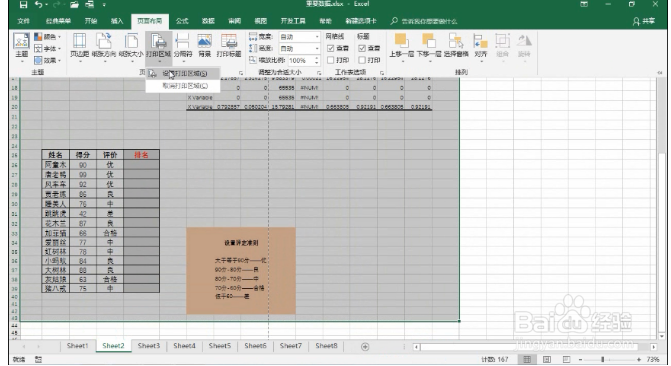Switch to Sheet4 tab
This screenshot has width=671, height=366.
184,346
